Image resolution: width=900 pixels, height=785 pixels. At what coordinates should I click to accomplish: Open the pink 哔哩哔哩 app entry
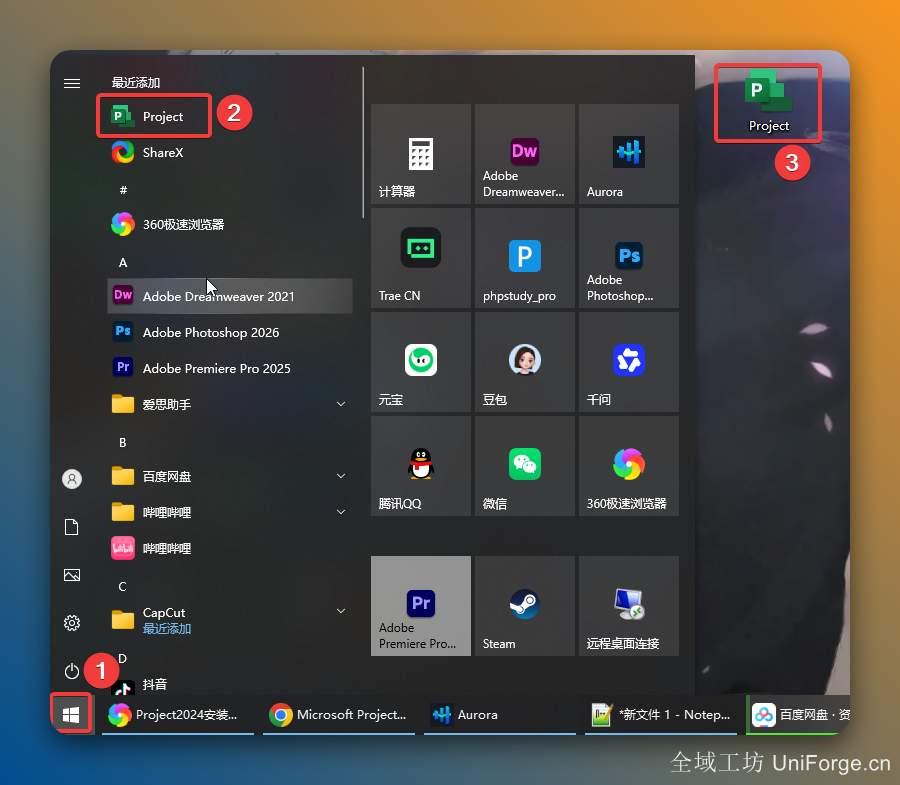230,548
